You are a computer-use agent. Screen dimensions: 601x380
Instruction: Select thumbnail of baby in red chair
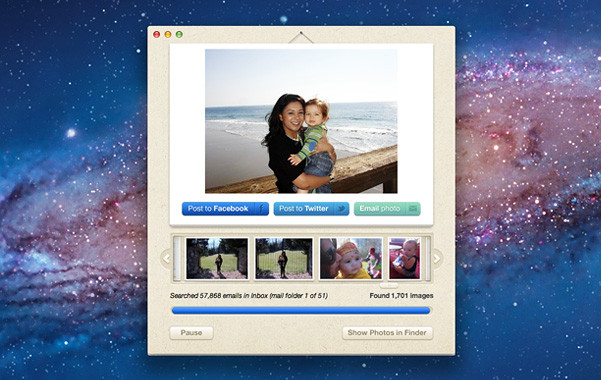(x=405, y=258)
